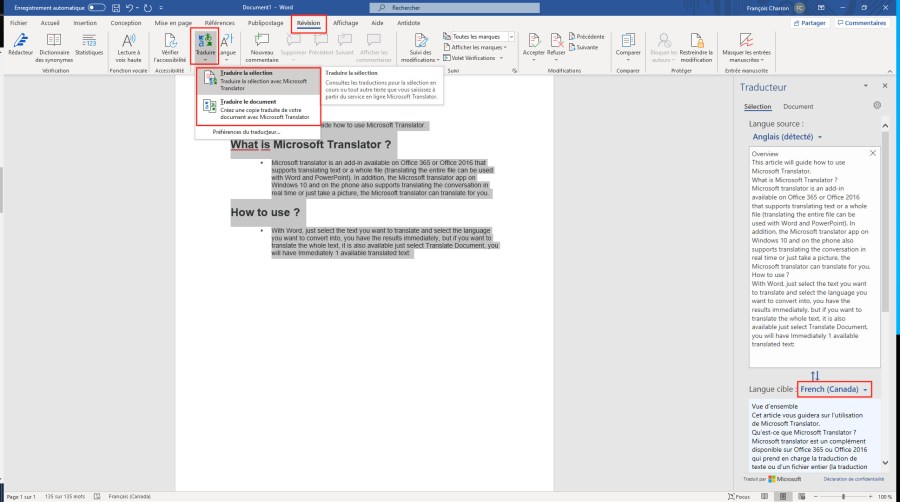
Task: Expand the French (Canada) target language dropdown
Action: (x=834, y=388)
